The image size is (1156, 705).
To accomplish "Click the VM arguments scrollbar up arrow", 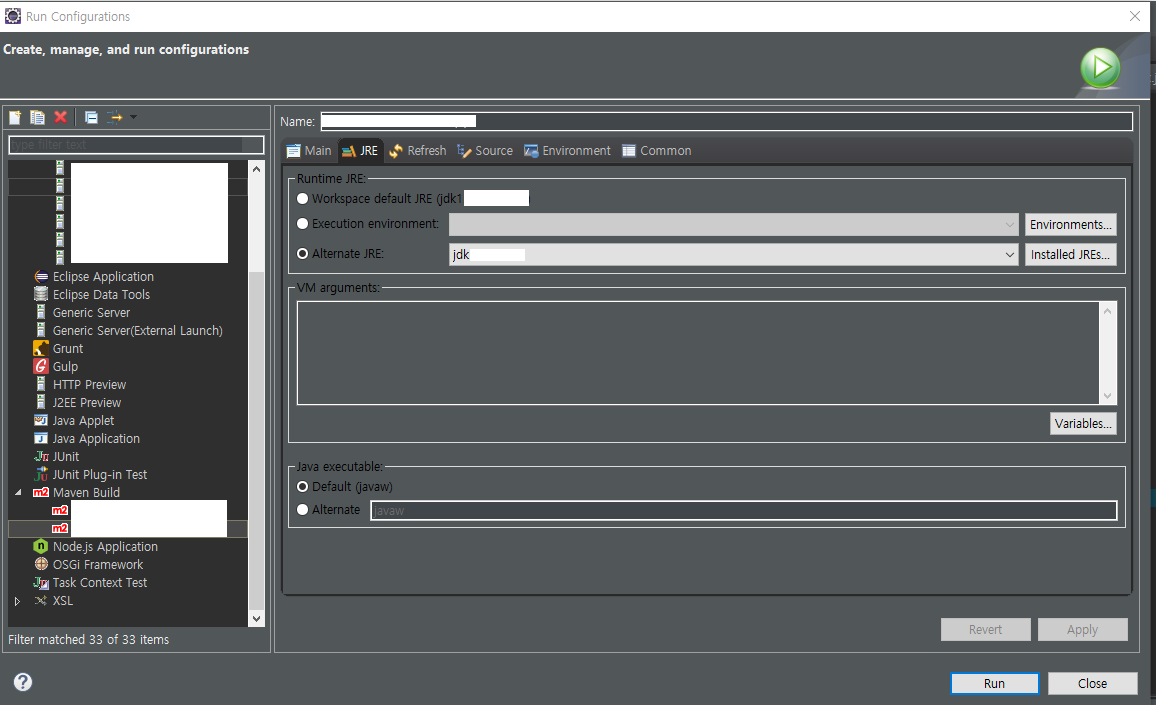I will click(1107, 310).
